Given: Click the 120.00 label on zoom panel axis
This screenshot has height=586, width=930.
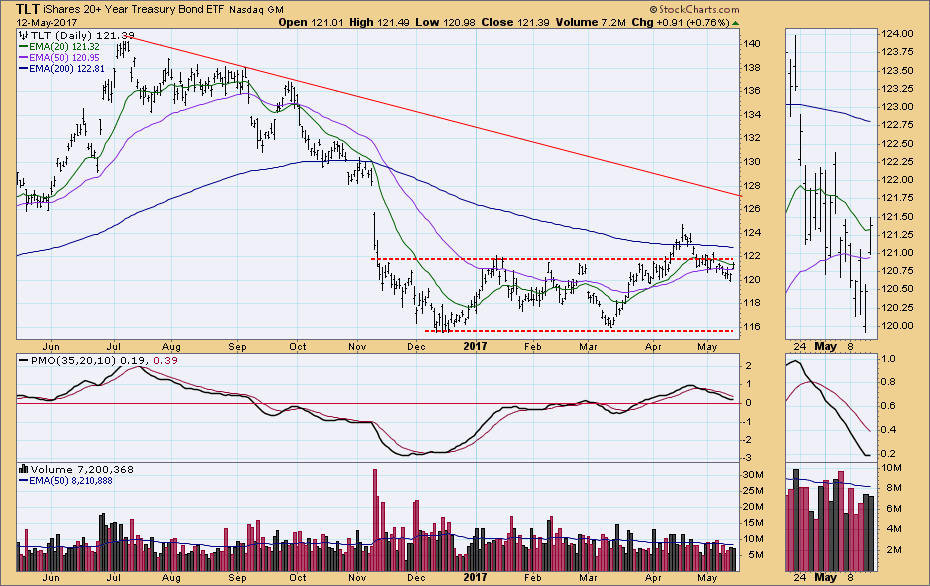Looking at the screenshot, I should (x=897, y=326).
